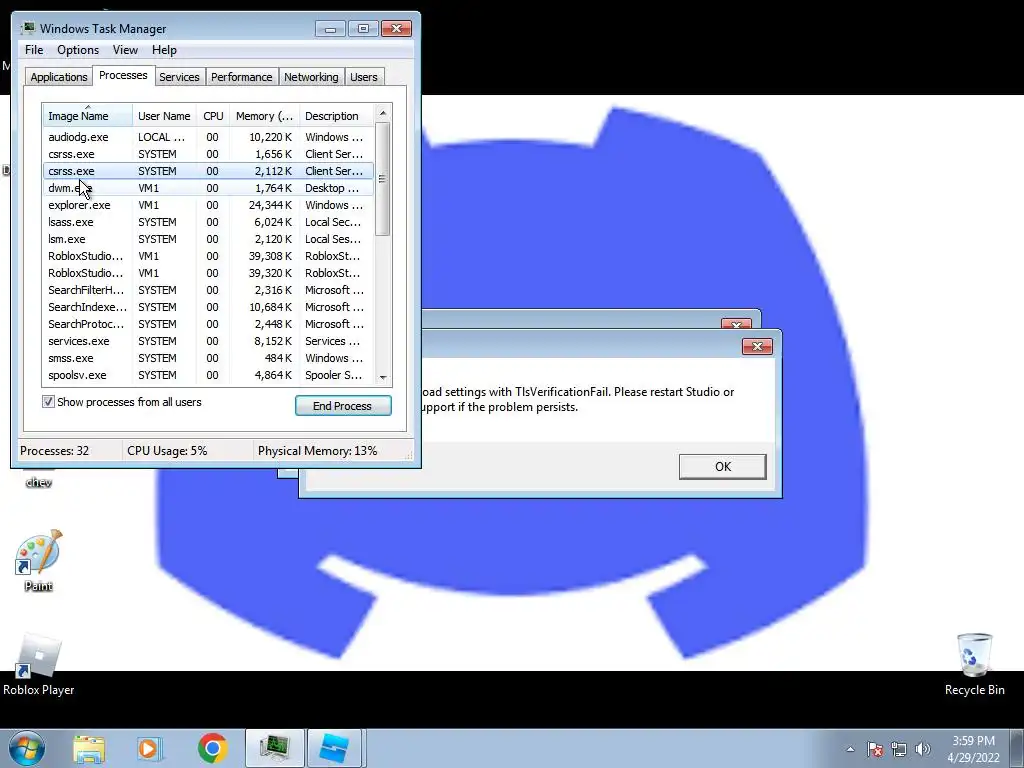The image size is (1024, 768).
Task: Select the SearchProtoc... process row
Action: tap(208, 324)
